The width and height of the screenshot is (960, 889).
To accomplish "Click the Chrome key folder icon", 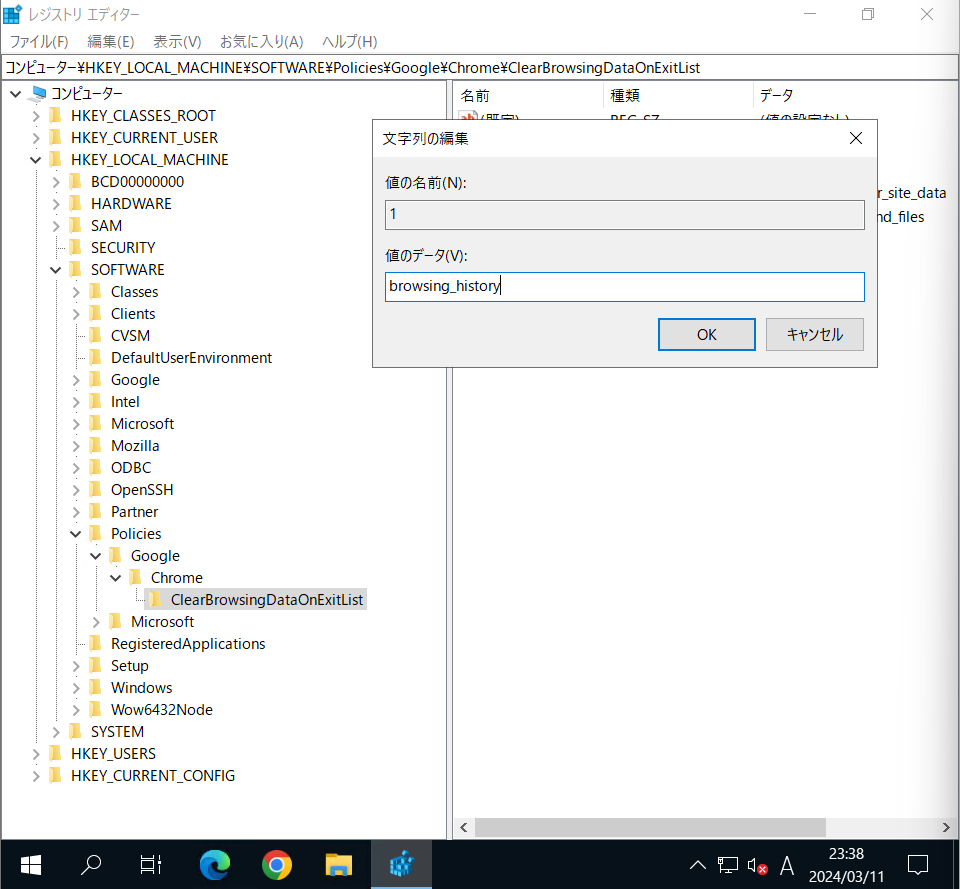I will coord(136,577).
